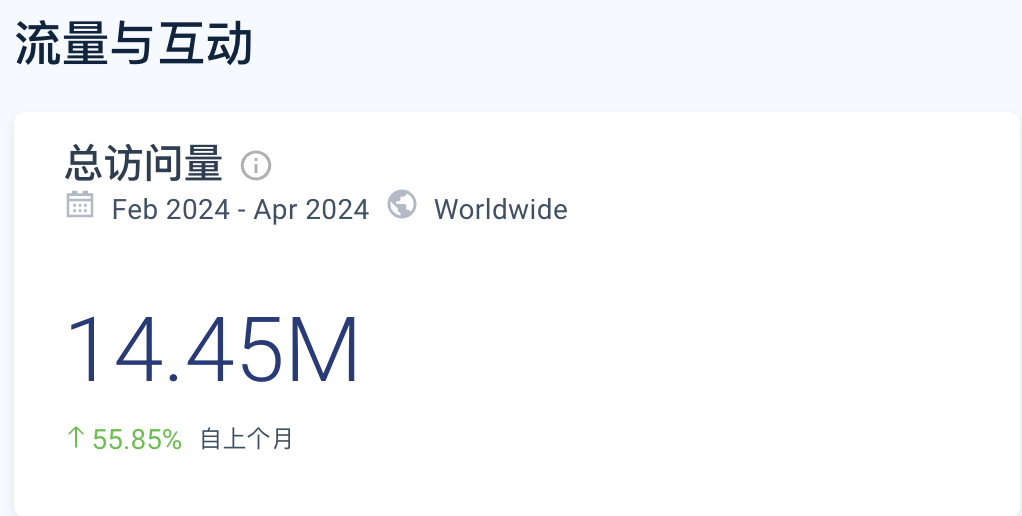The image size is (1022, 516).
Task: Click the word 互动 in the heading
Action: click(x=205, y=44)
